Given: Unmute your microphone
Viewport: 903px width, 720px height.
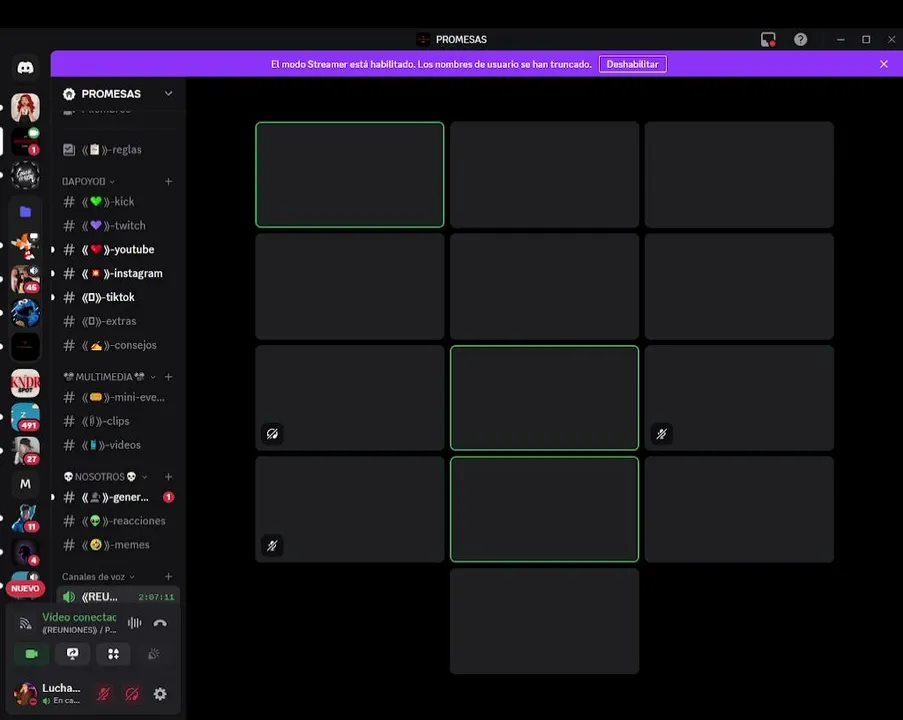Looking at the screenshot, I should click(104, 694).
